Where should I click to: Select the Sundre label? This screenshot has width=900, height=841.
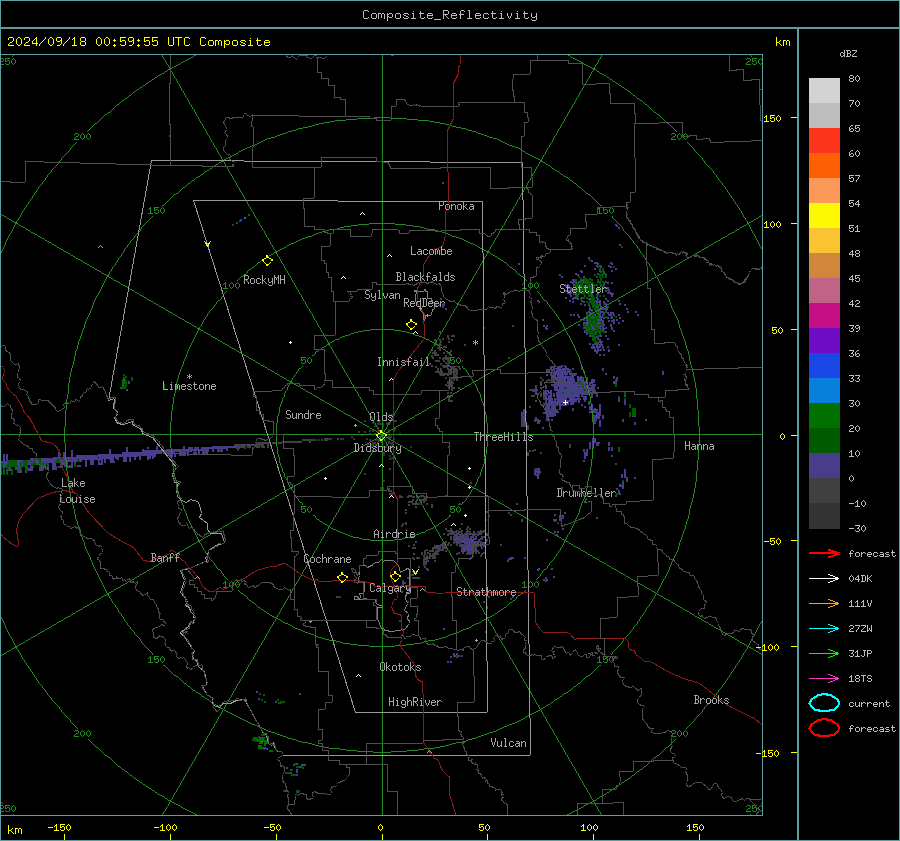(x=303, y=414)
